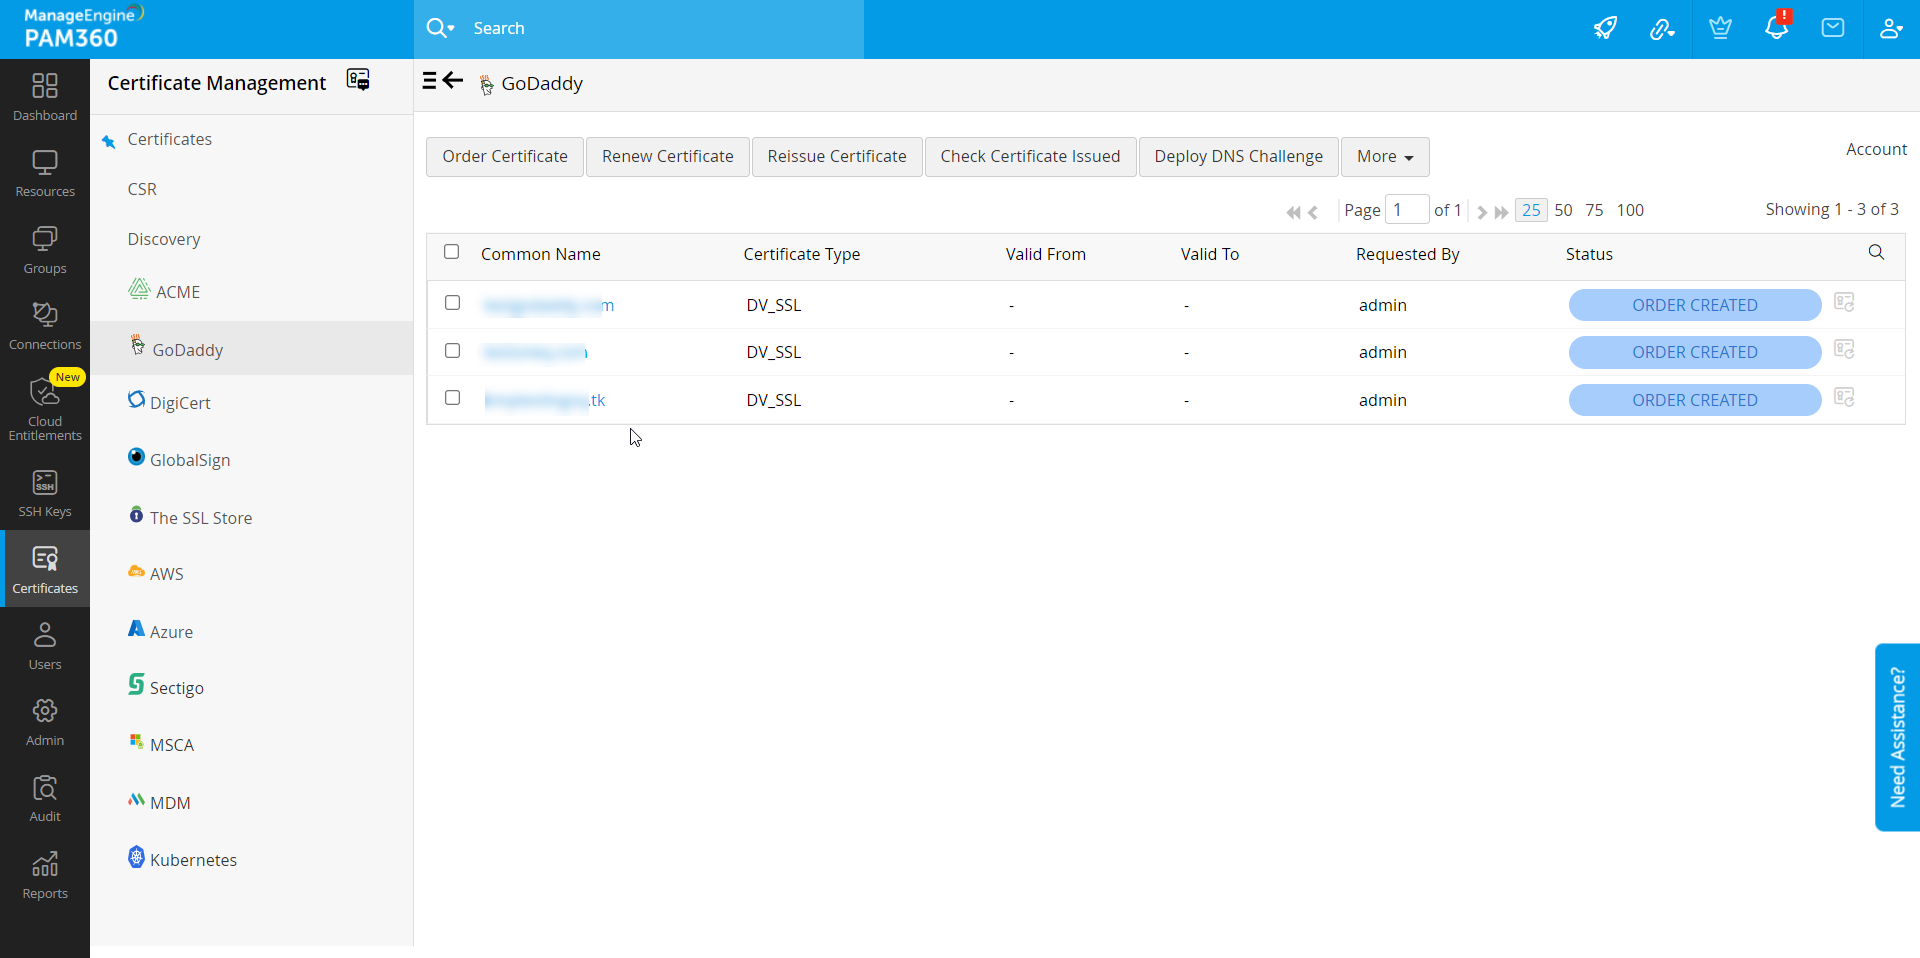Select DigiCert in the sidebar menu

click(x=180, y=403)
